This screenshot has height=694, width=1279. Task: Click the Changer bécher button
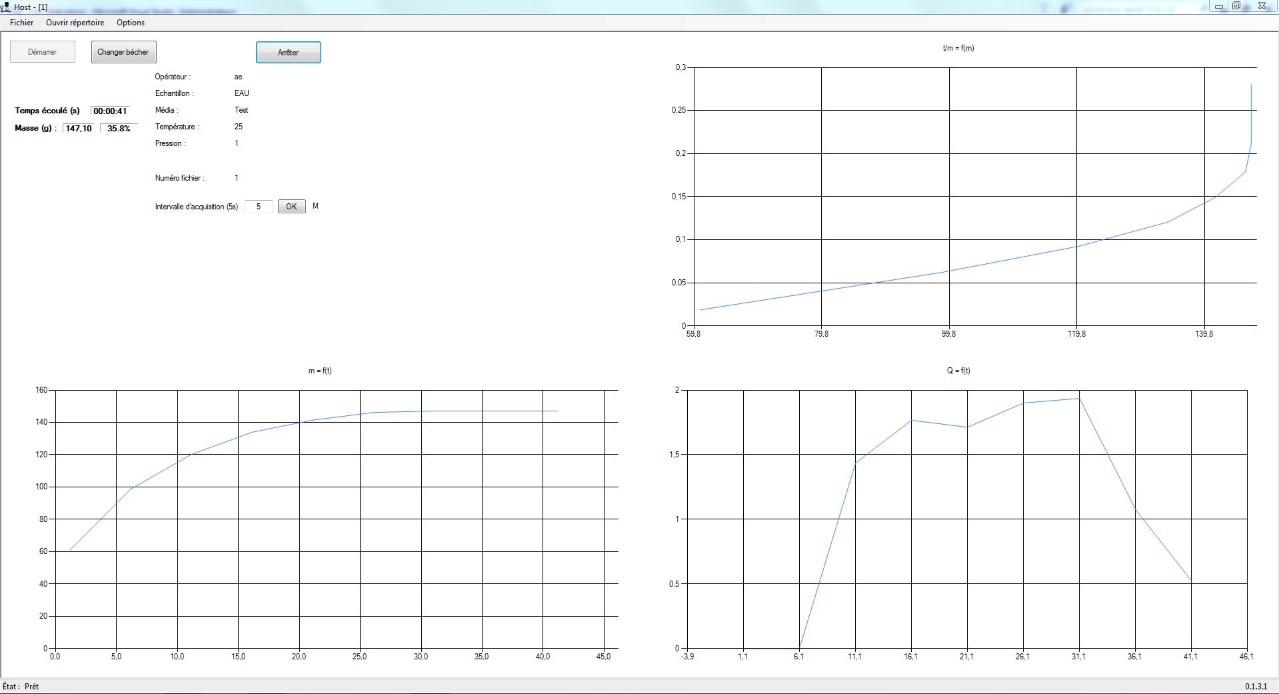click(123, 52)
